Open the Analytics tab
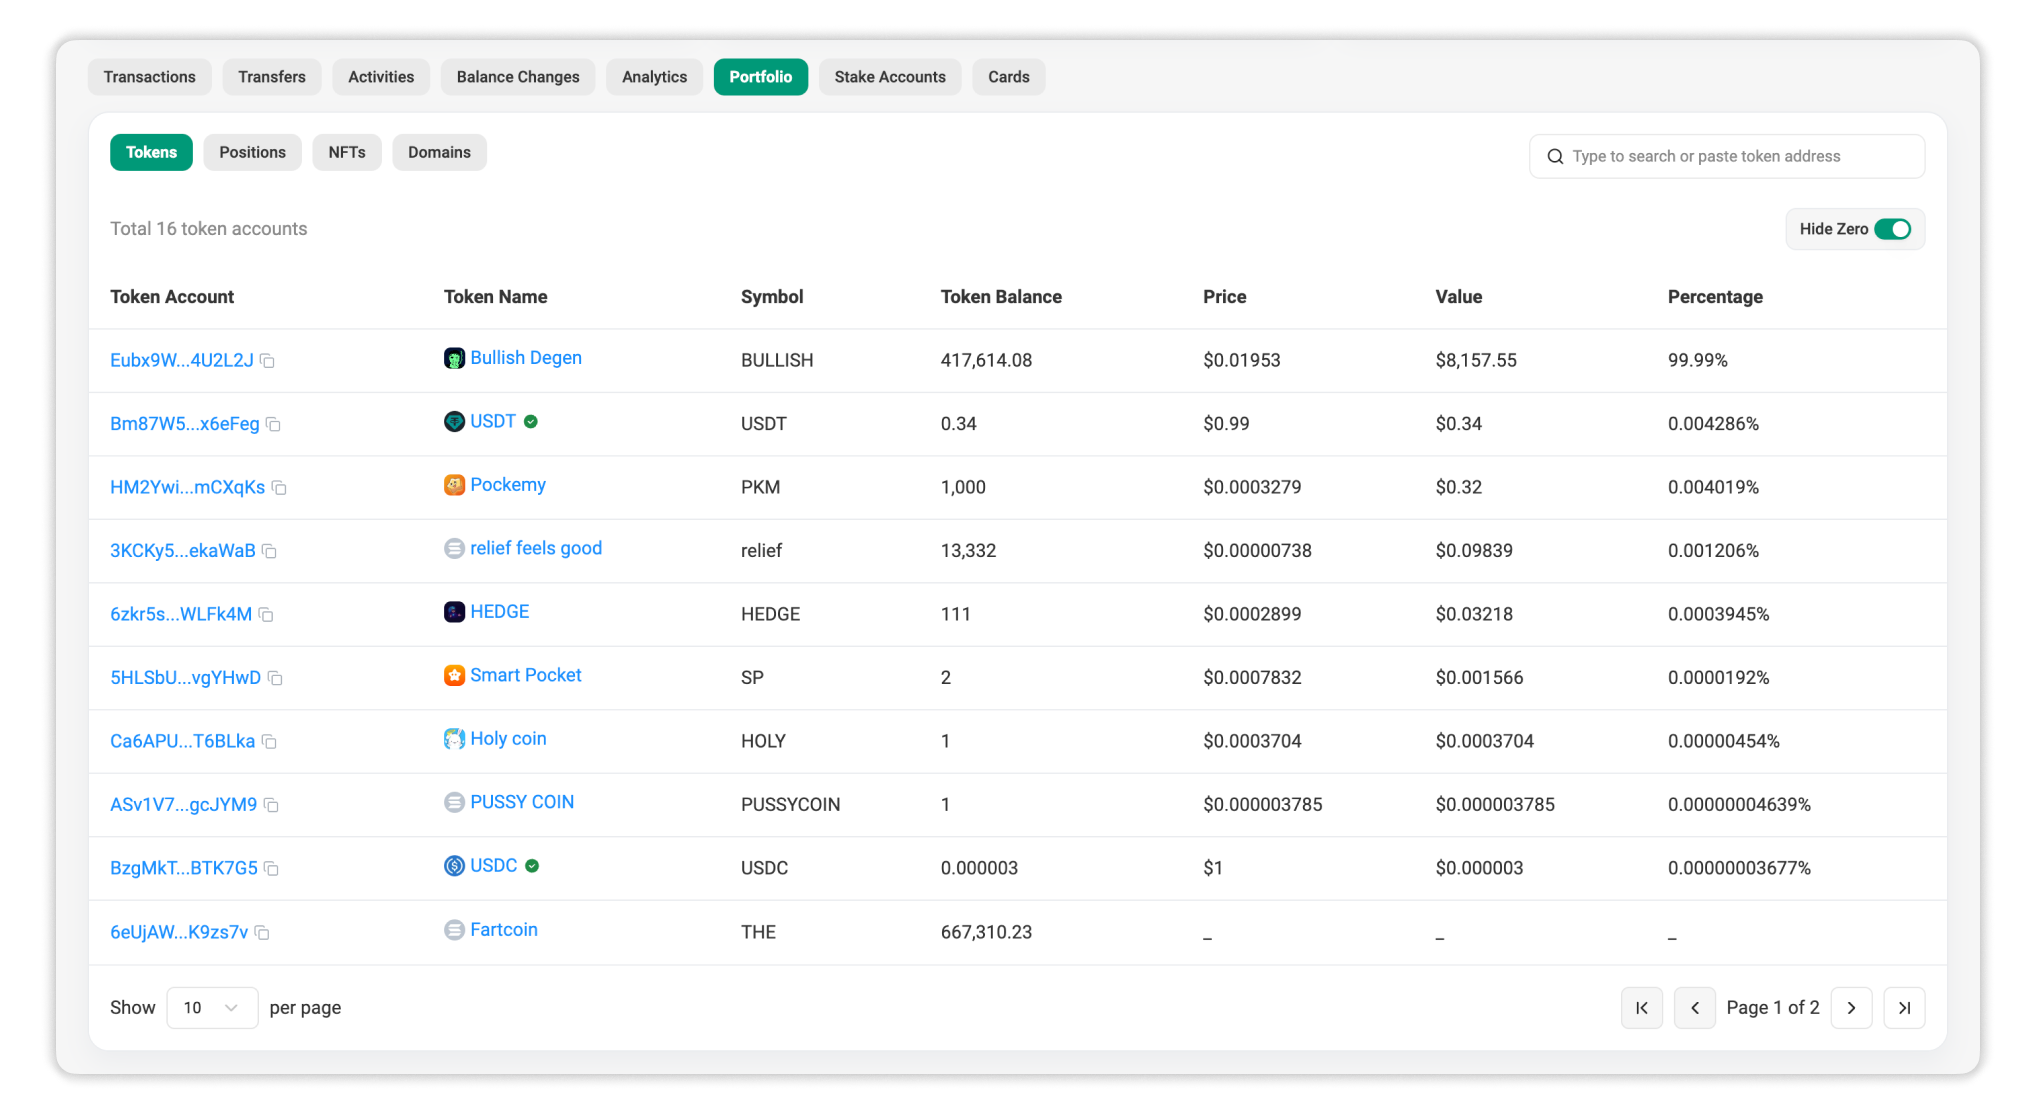Screen dimensions: 2036x1114 coord(654,76)
